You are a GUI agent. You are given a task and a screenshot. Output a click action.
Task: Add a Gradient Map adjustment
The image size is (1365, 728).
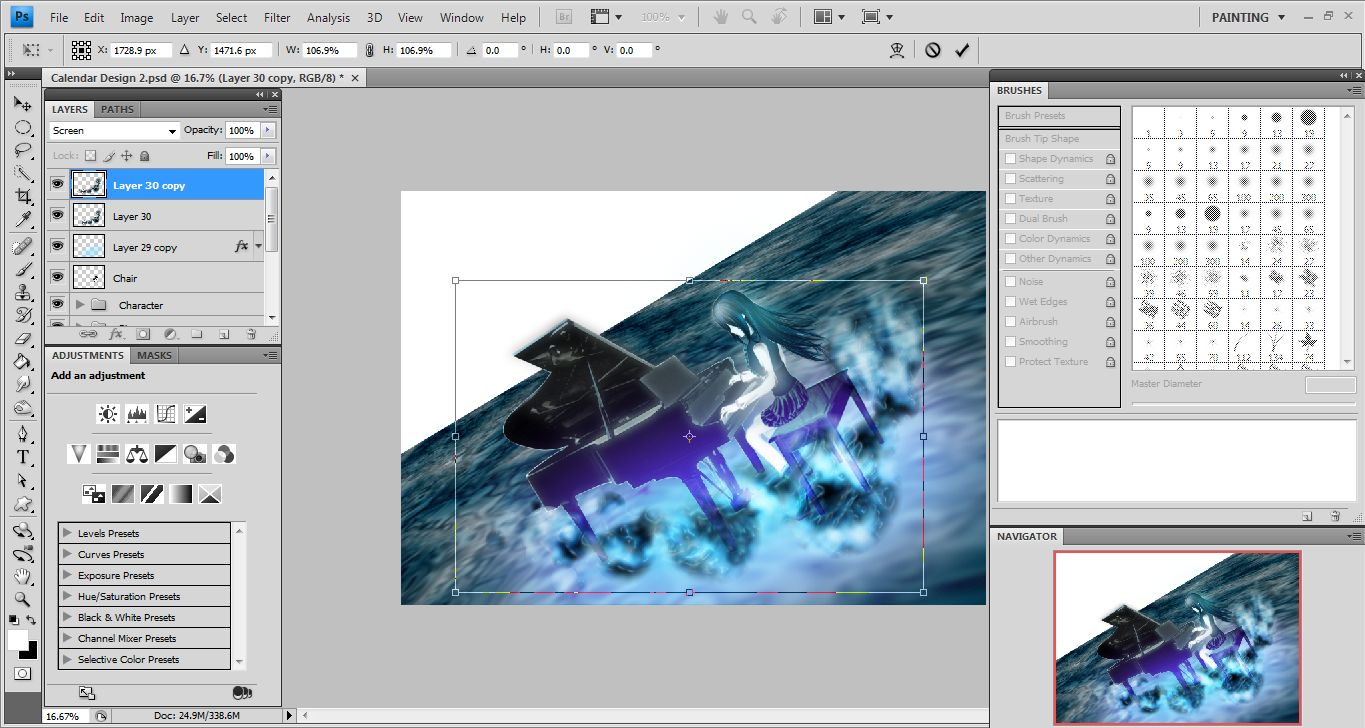coord(181,493)
